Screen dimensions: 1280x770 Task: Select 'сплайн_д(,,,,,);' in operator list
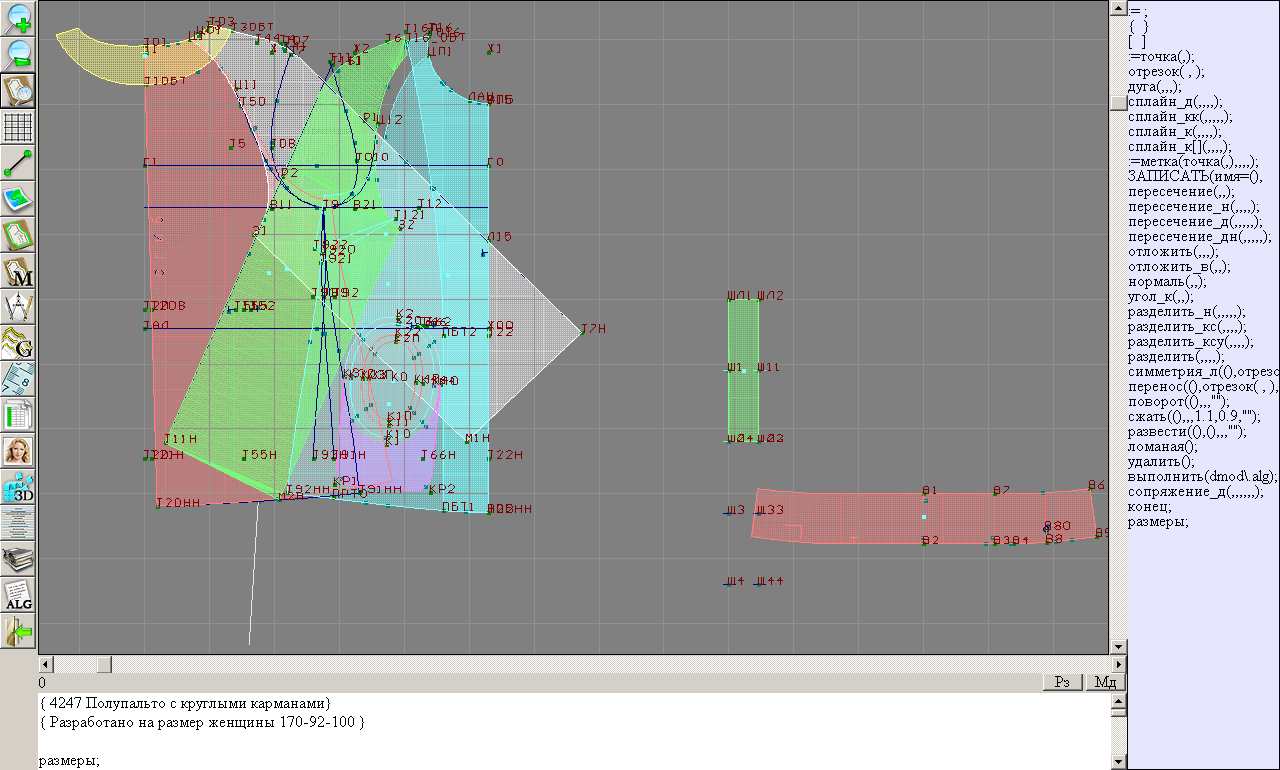[x=1175, y=102]
